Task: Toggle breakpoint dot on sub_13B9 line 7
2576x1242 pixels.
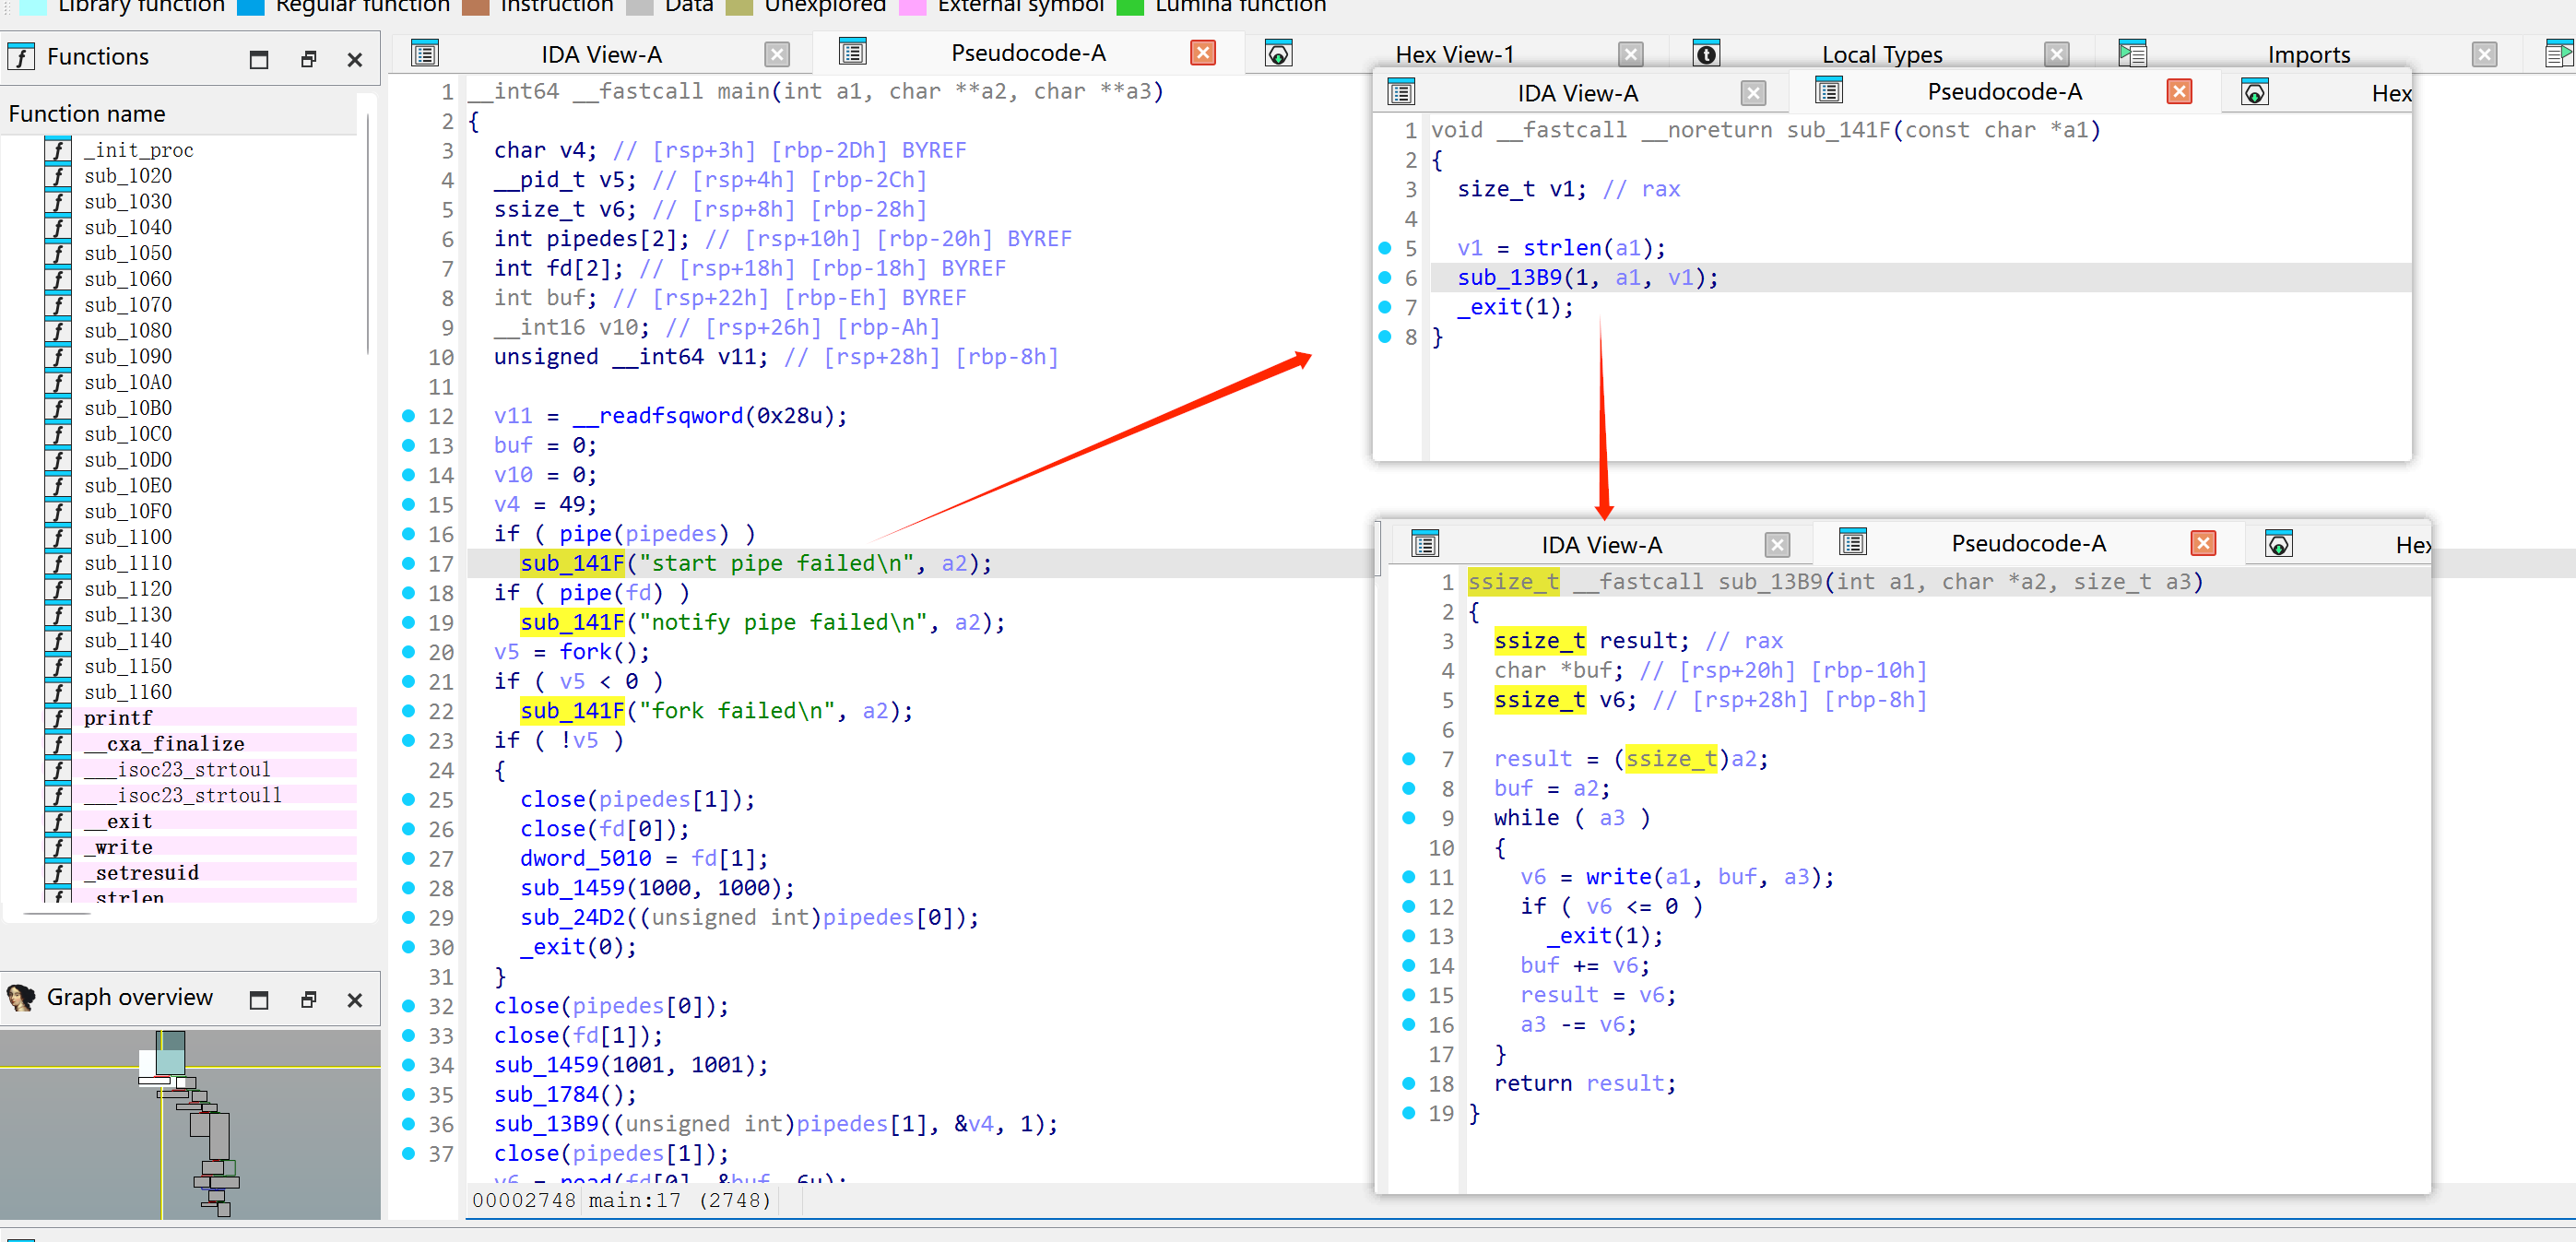Action: pos(1409,758)
